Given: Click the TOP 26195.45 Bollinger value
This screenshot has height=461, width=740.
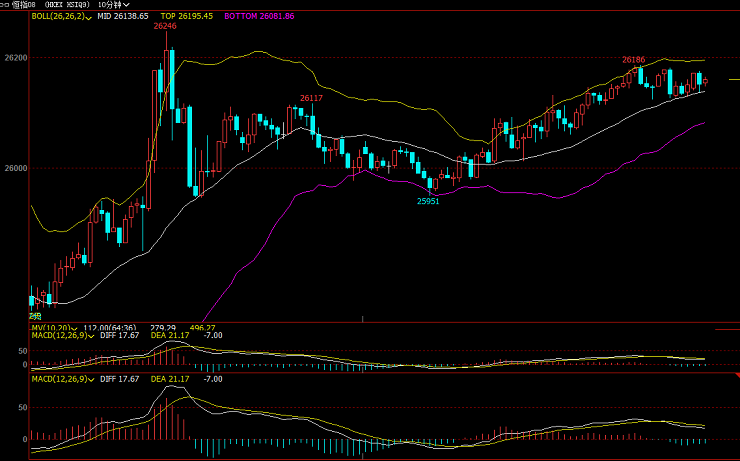Looking at the screenshot, I should [x=187, y=17].
